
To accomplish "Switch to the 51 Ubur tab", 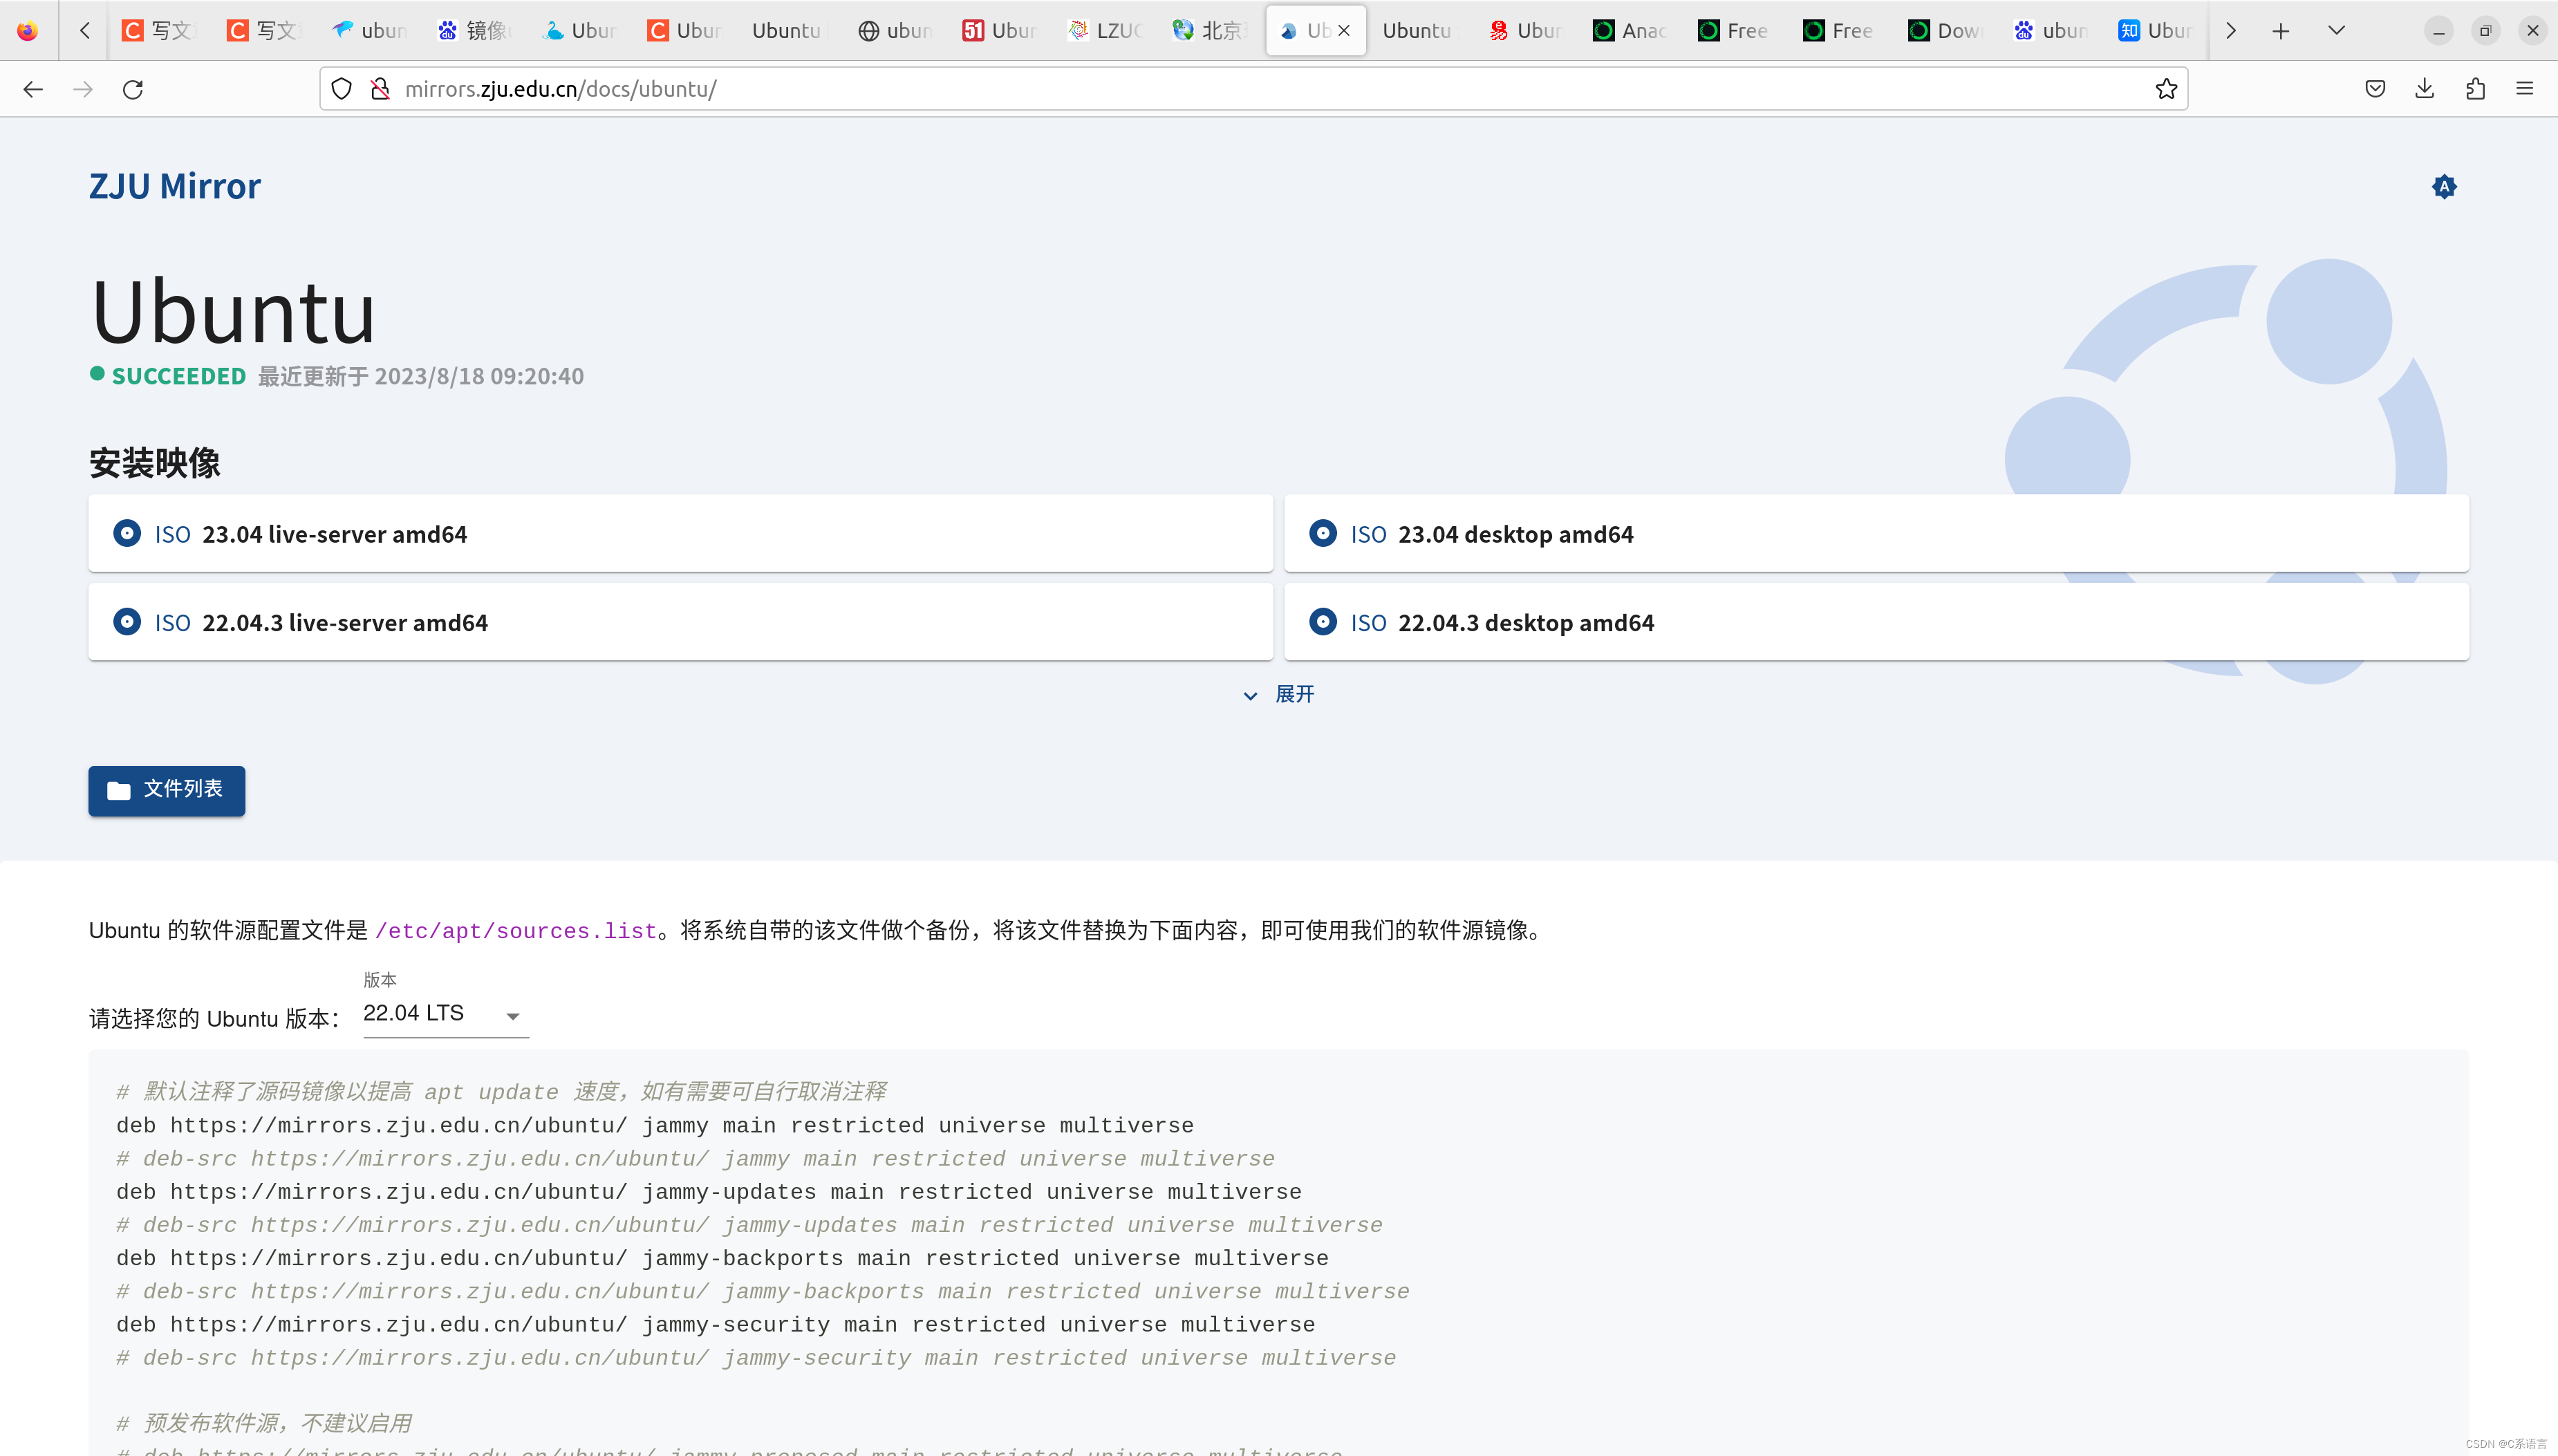I will [1001, 31].
